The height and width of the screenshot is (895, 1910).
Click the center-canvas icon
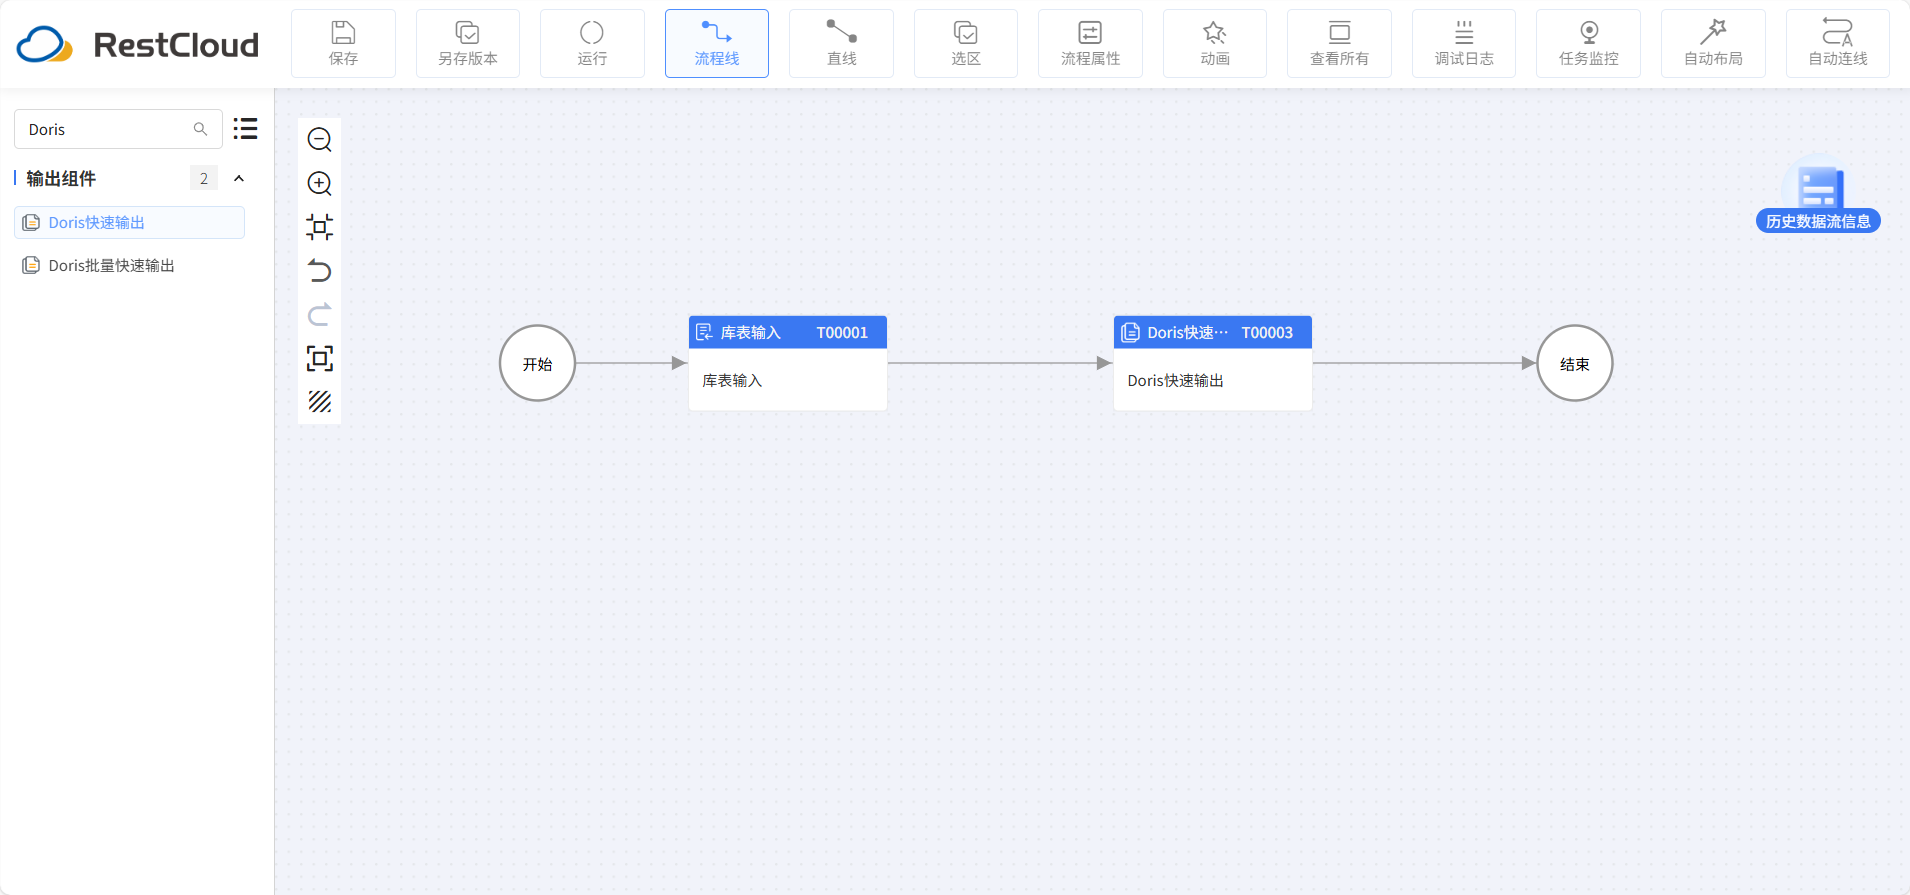320,227
